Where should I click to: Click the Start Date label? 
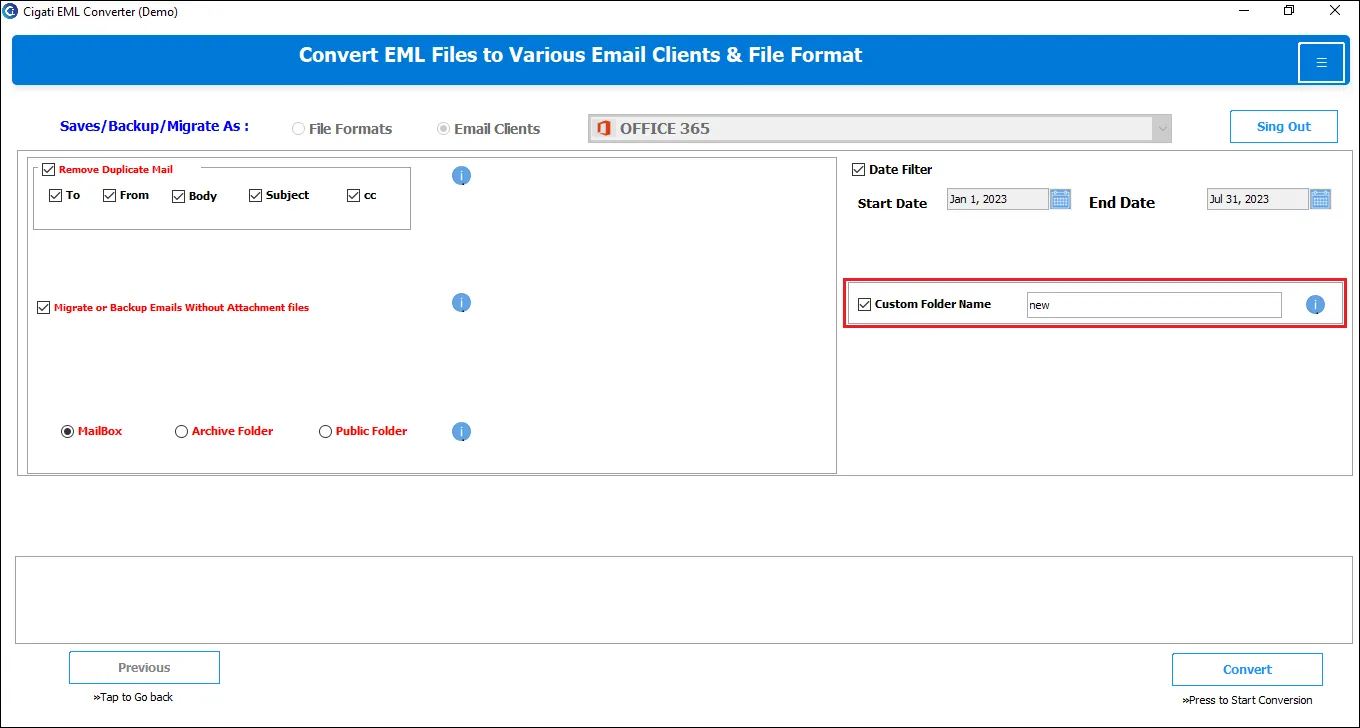click(x=892, y=203)
